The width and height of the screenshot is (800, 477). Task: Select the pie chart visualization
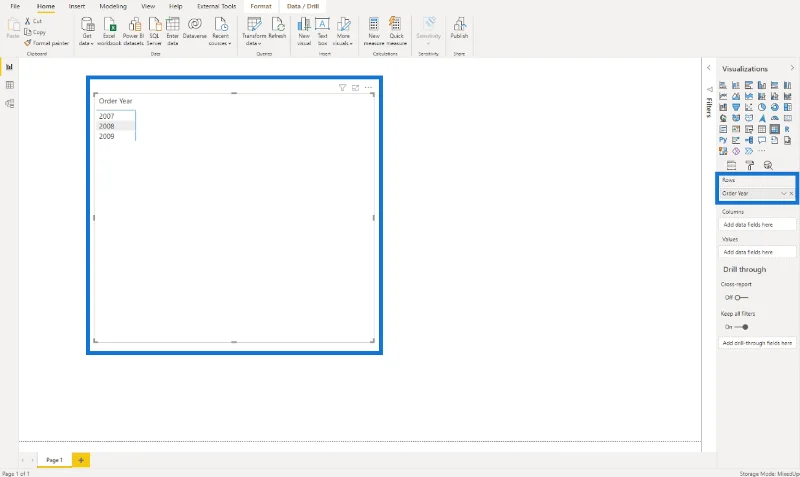(x=762, y=107)
